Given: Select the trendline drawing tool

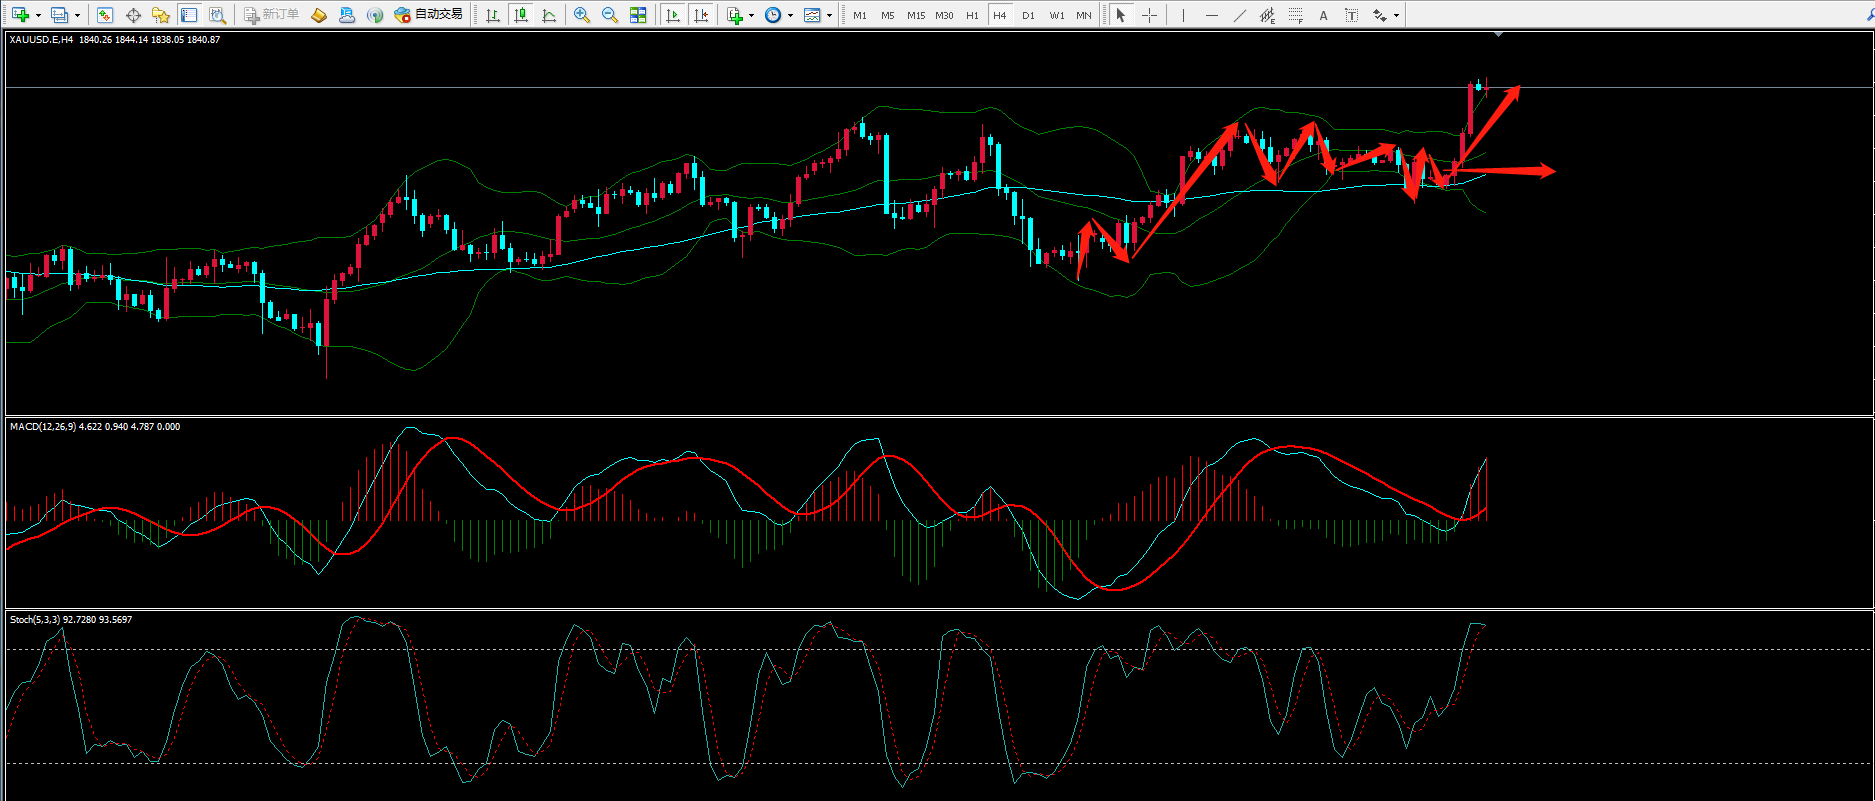Looking at the screenshot, I should point(1240,15).
